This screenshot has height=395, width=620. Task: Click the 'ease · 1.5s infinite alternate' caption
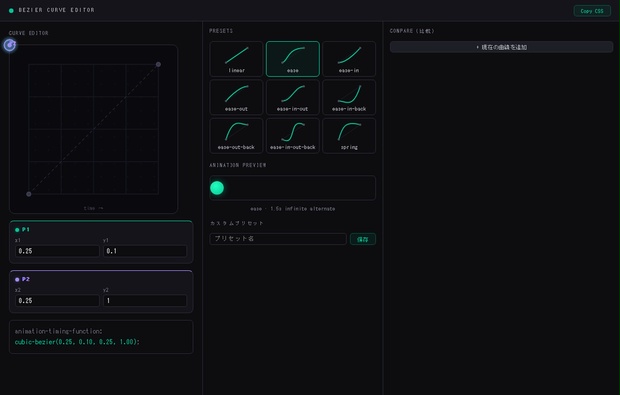pyautogui.click(x=293, y=208)
